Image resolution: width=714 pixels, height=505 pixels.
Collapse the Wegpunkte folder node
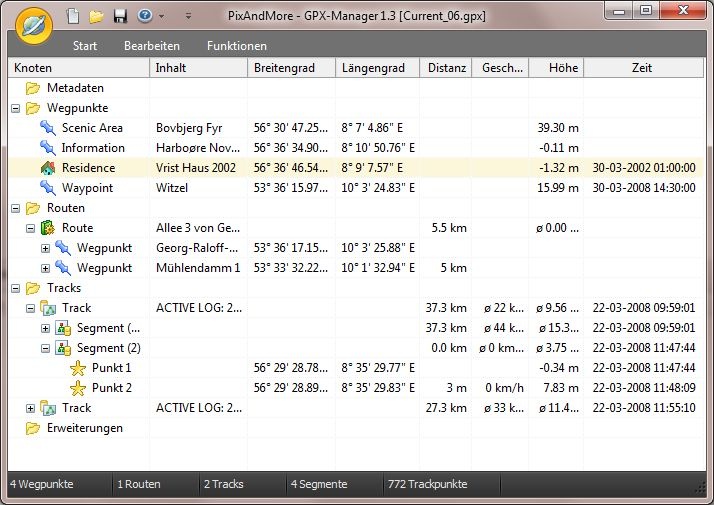[x=16, y=108]
